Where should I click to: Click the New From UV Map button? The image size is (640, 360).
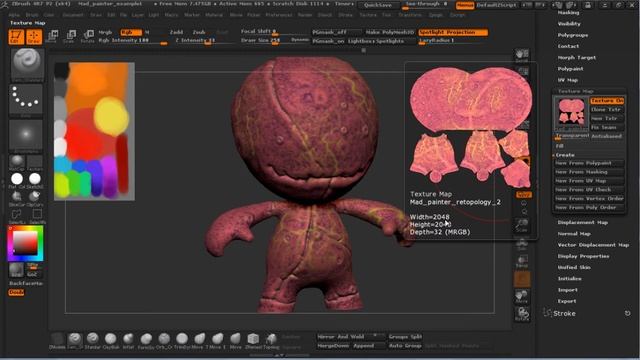(x=589, y=181)
